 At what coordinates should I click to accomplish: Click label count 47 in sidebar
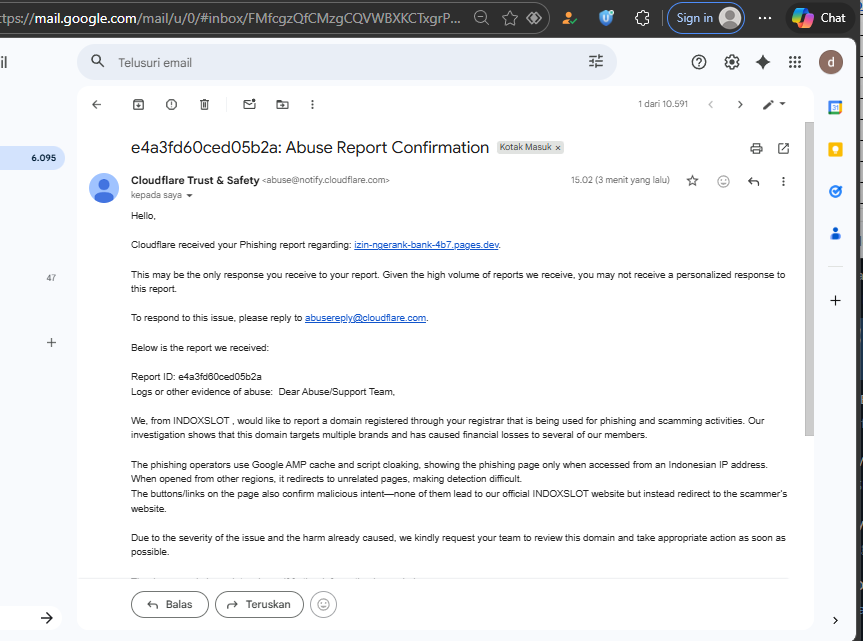(51, 278)
